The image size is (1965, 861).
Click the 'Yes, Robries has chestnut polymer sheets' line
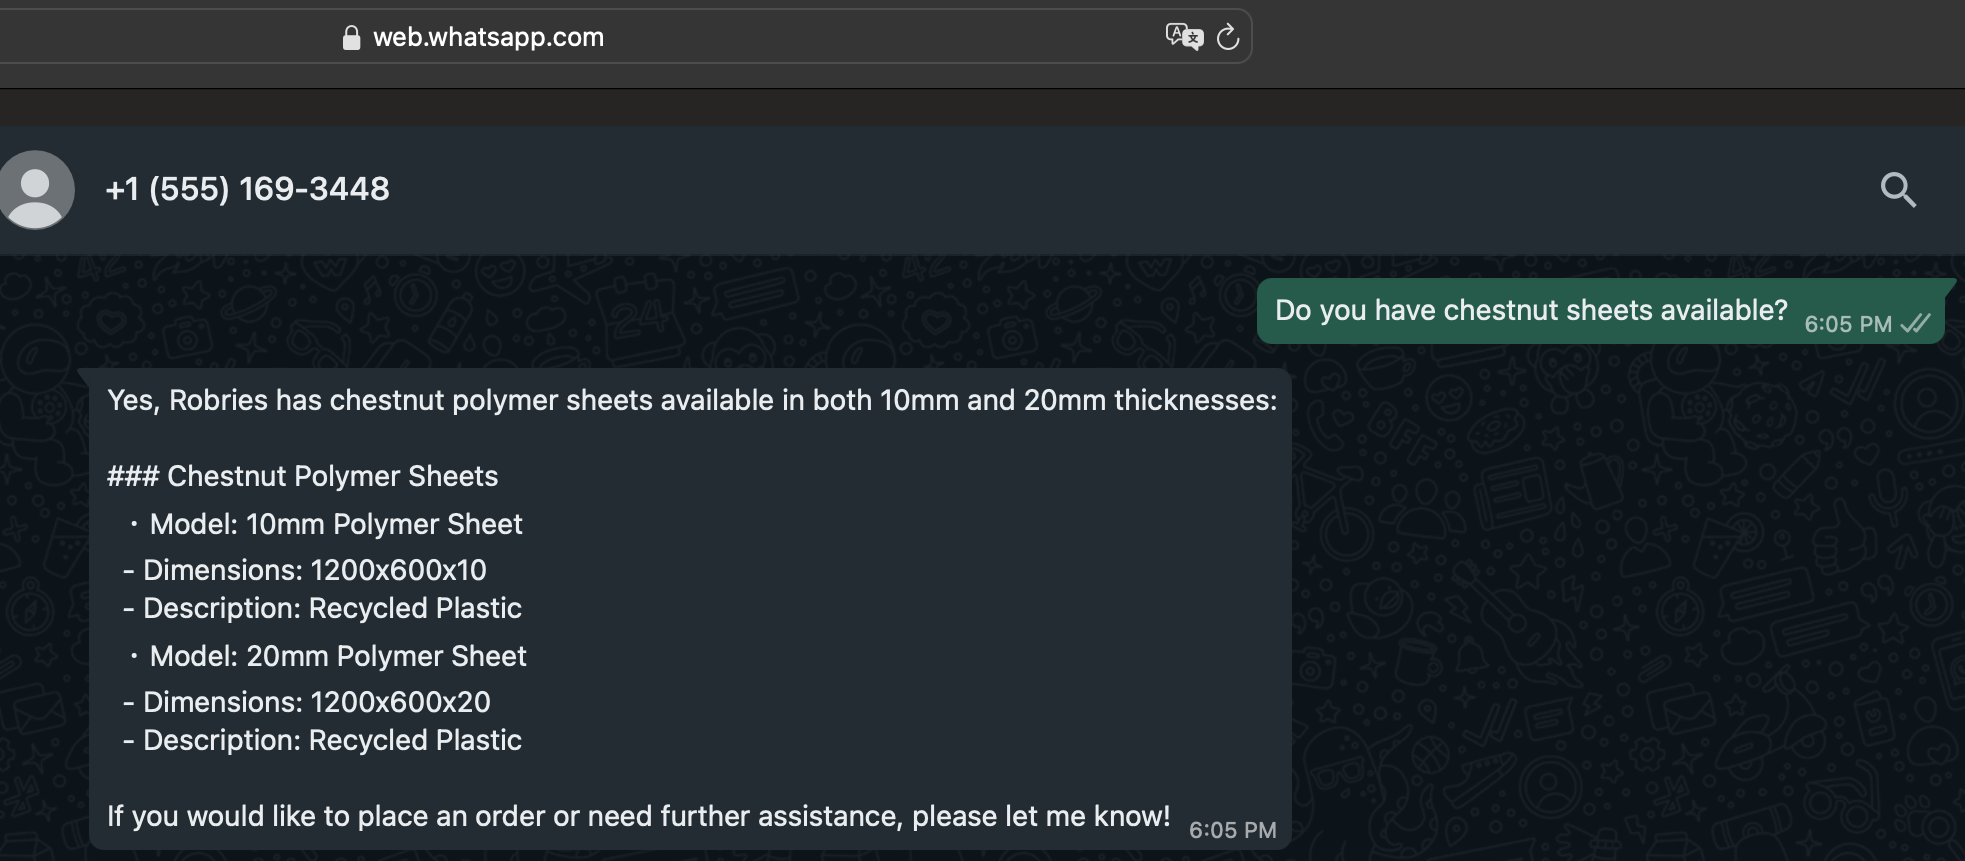click(692, 400)
